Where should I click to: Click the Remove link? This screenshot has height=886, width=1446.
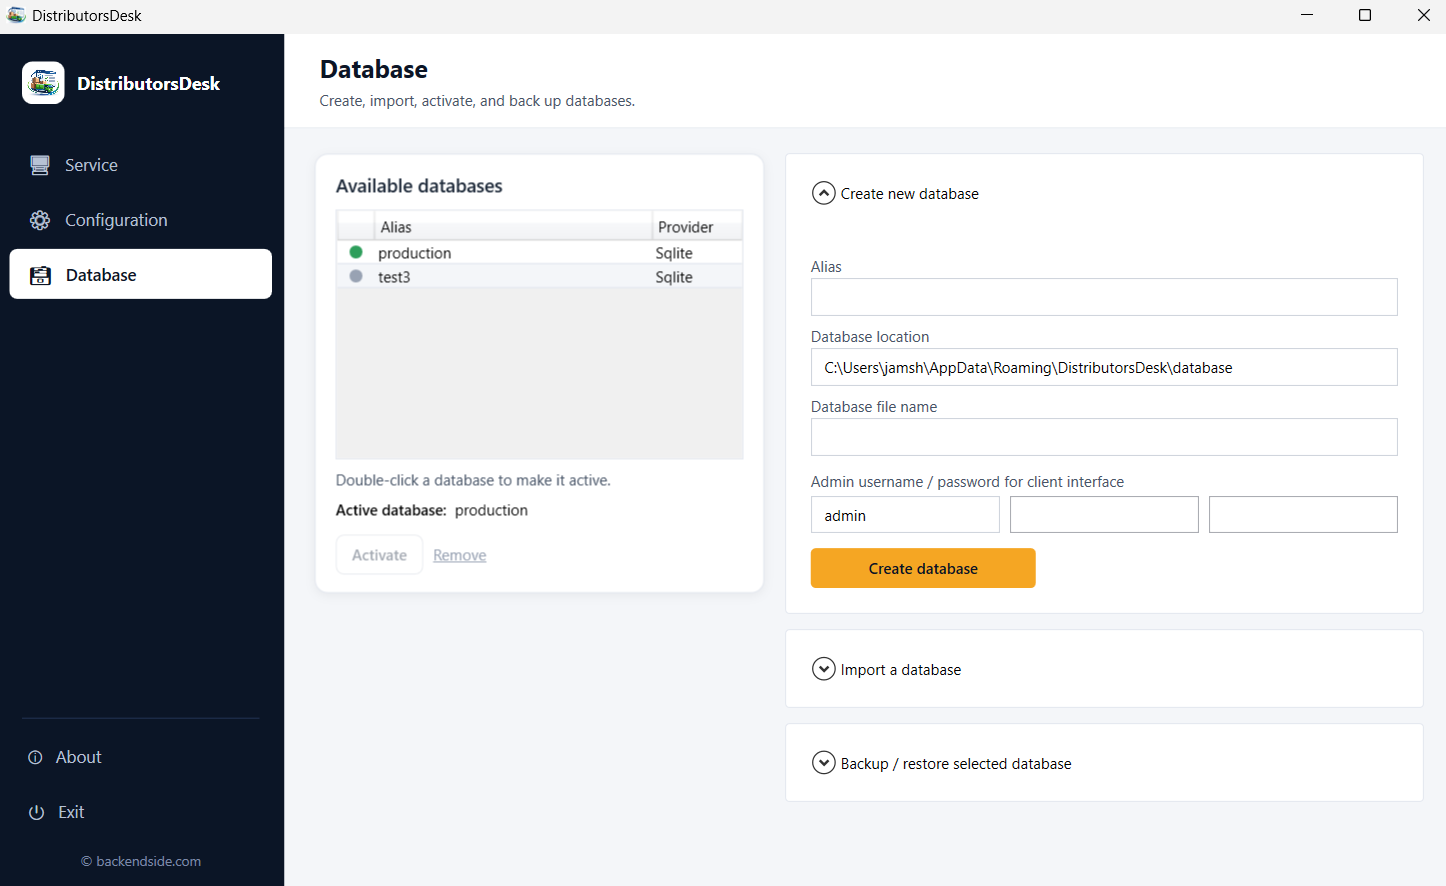460,555
